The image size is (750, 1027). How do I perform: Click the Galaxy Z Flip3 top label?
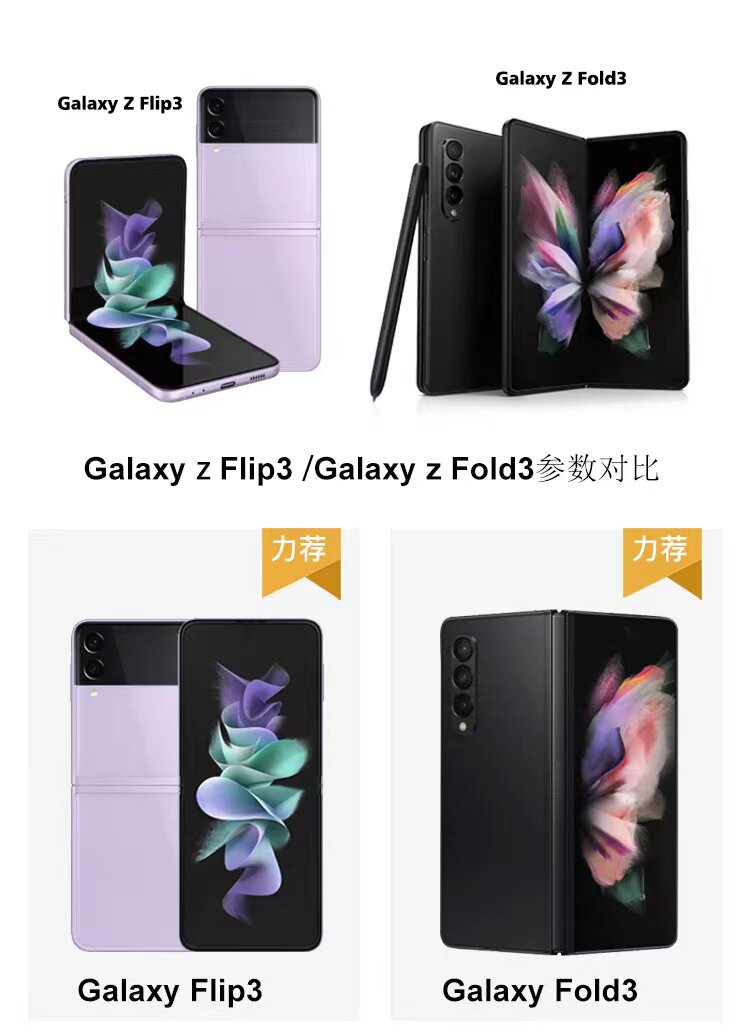pos(120,103)
